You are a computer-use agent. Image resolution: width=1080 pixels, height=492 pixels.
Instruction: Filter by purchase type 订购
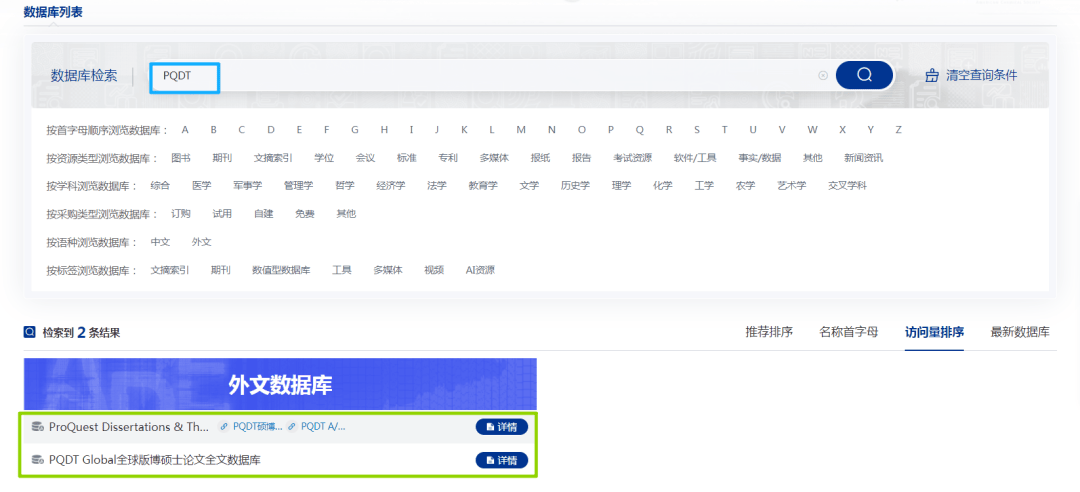tap(180, 214)
